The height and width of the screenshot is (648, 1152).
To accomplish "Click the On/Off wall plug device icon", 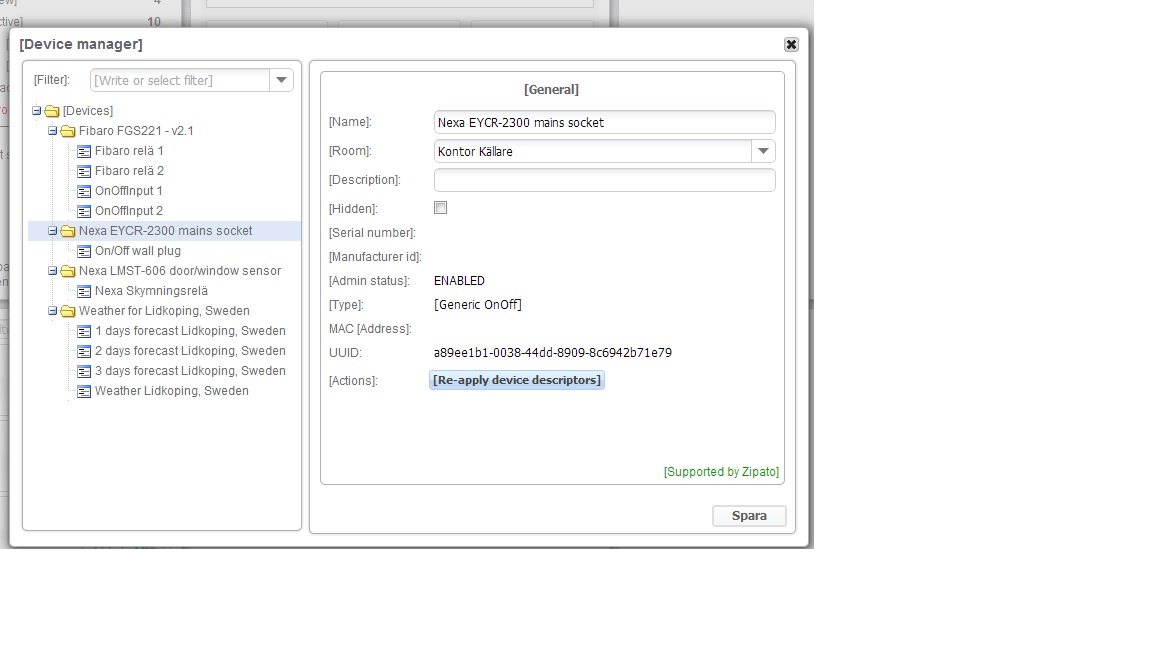I will tap(84, 251).
